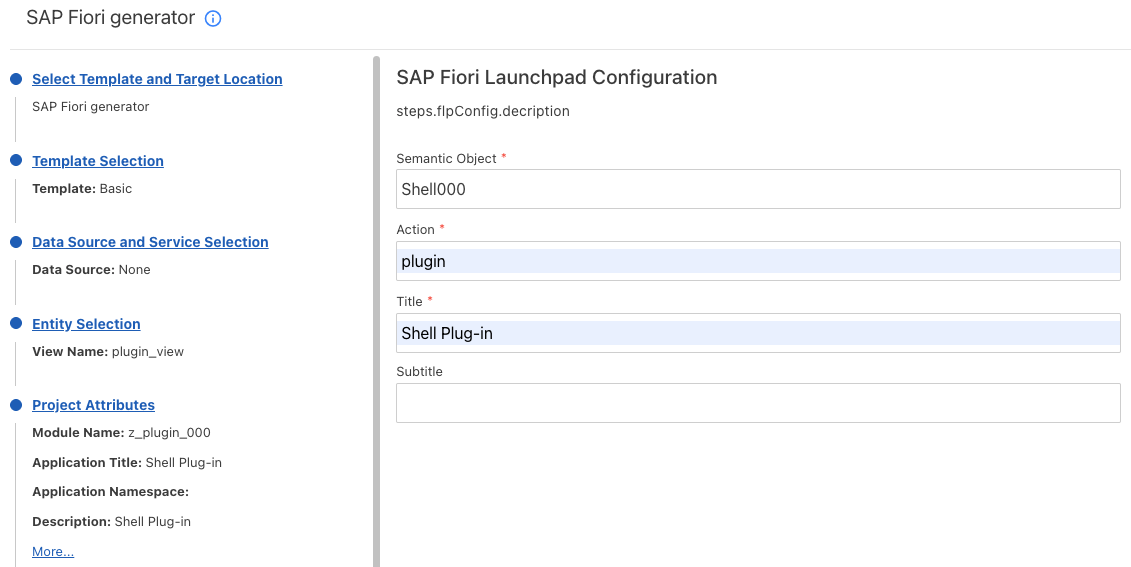The height and width of the screenshot is (567, 1131).
Task: Focus the Action field containing plugin
Action: (x=758, y=261)
